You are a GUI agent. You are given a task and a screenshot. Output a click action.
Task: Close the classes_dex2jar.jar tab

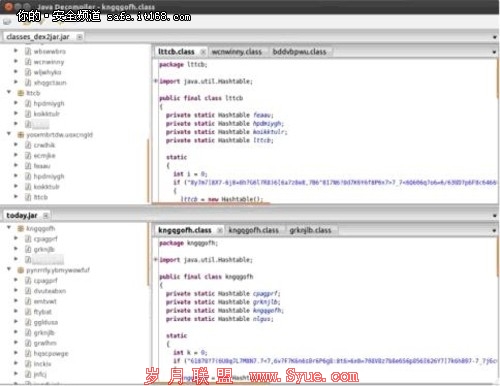(x=80, y=37)
